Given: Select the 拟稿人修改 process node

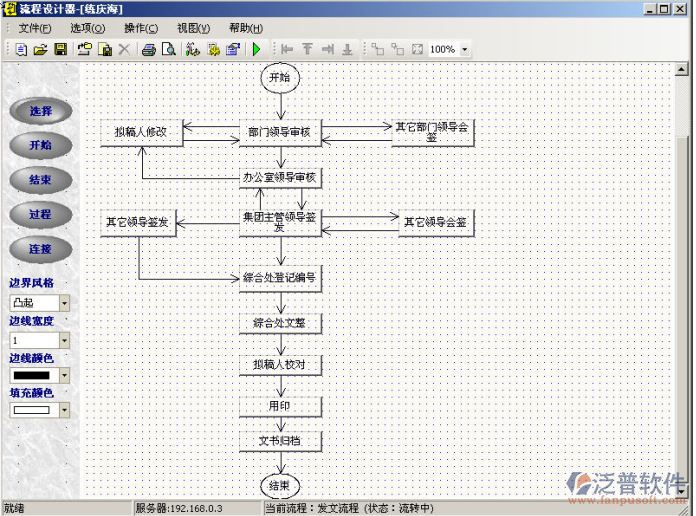Looking at the screenshot, I should (142, 132).
